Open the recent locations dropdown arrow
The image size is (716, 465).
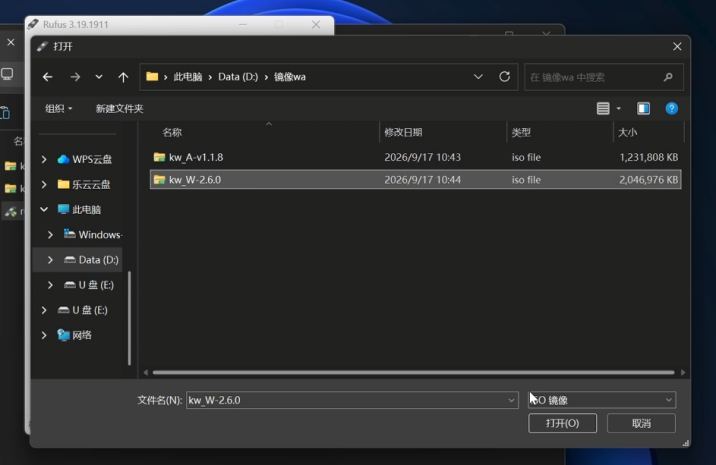click(99, 77)
